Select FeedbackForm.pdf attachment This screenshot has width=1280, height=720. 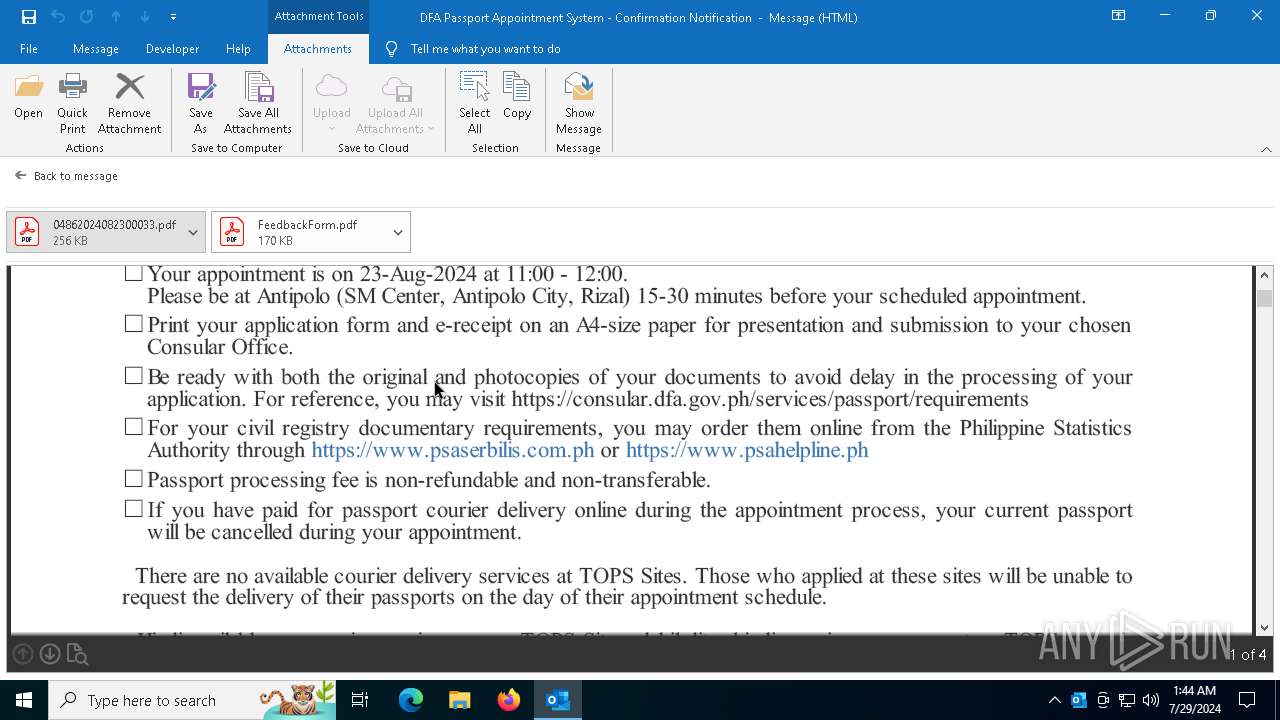click(x=299, y=232)
